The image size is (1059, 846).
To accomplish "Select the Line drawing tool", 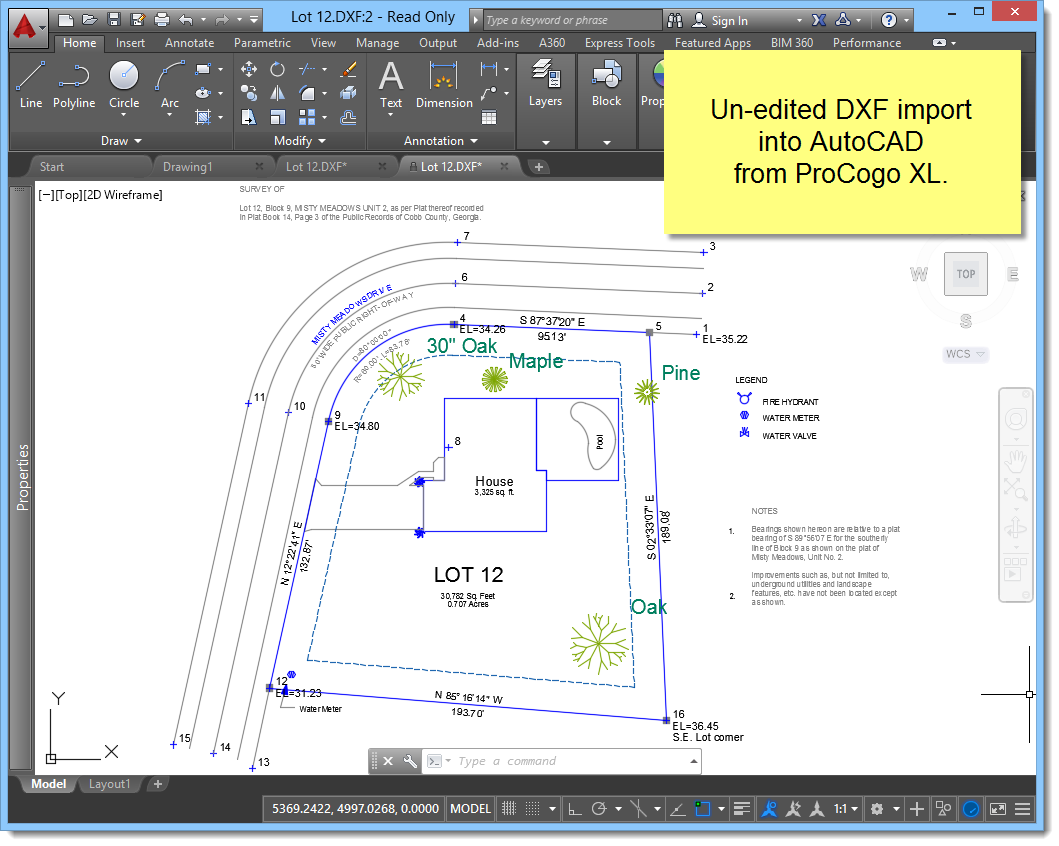I will coord(30,84).
